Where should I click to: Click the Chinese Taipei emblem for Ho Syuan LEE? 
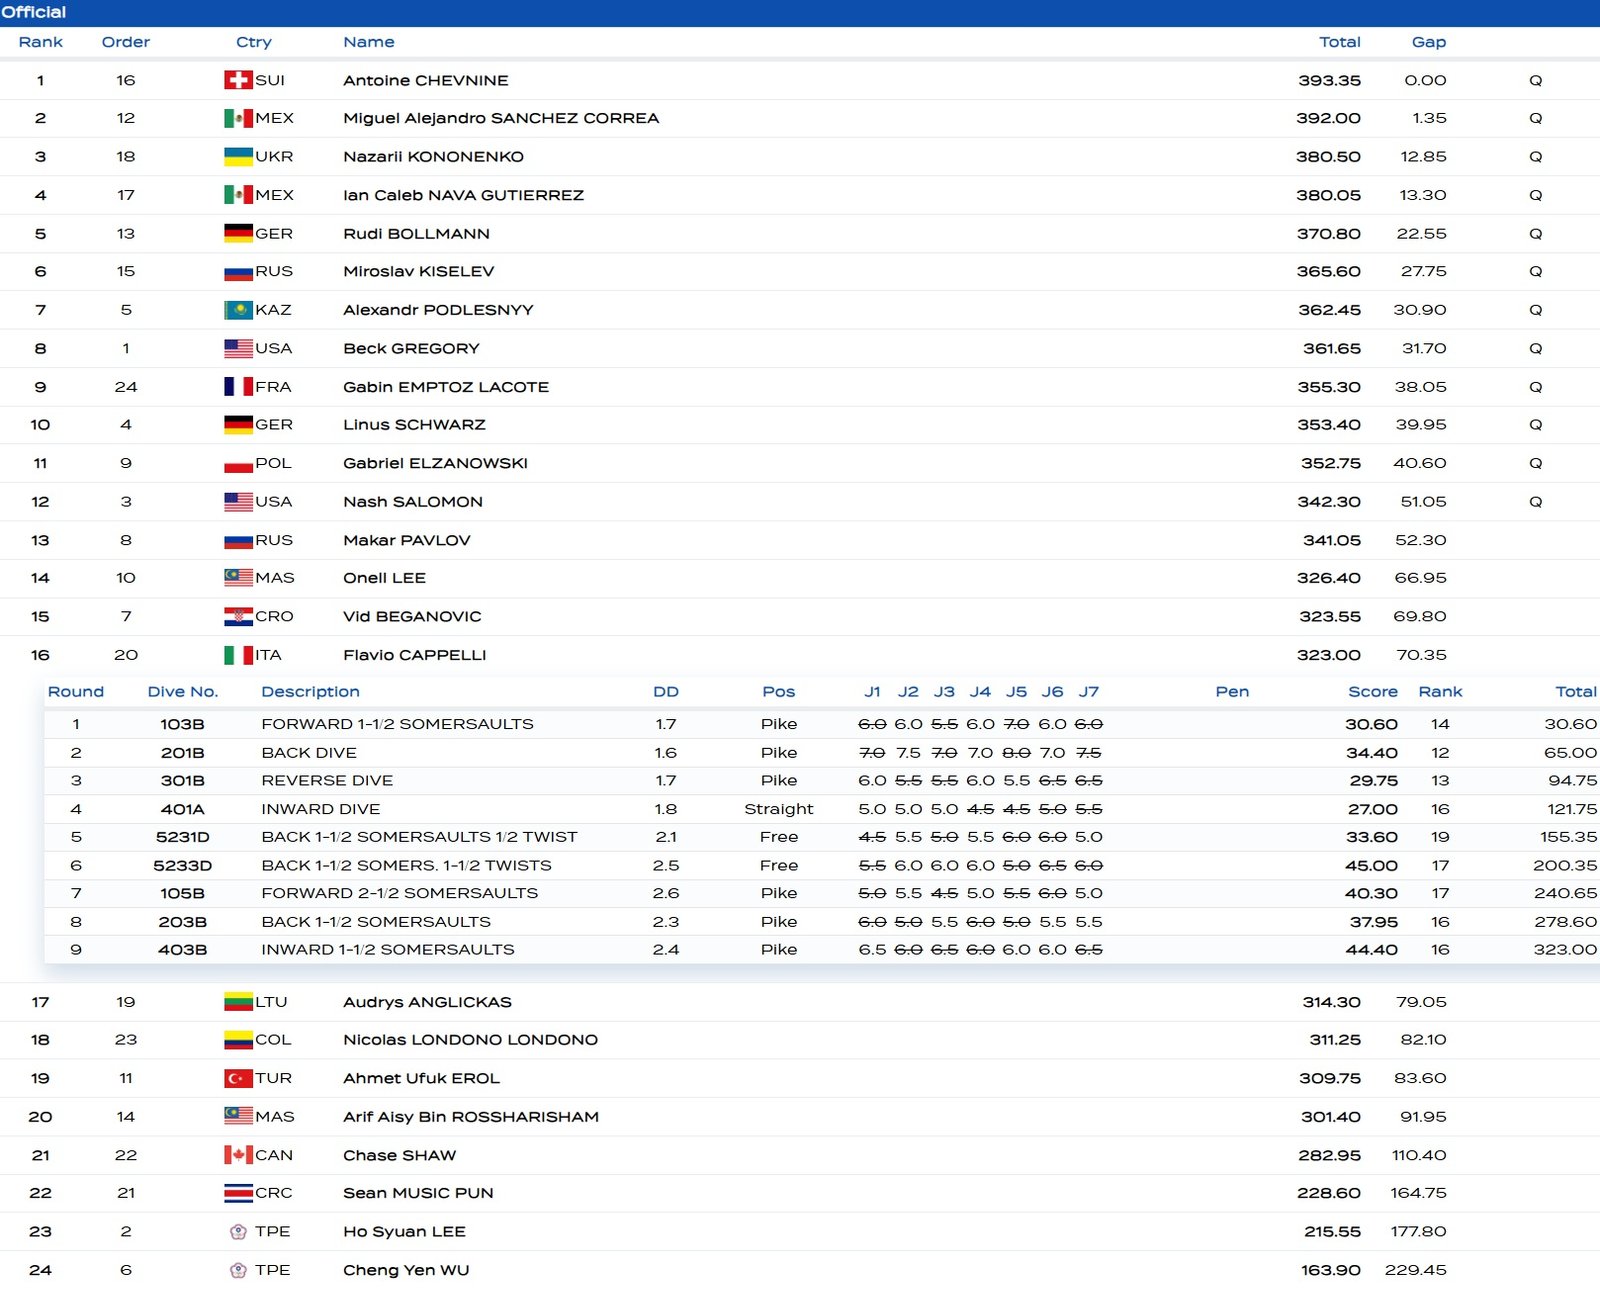238,1232
